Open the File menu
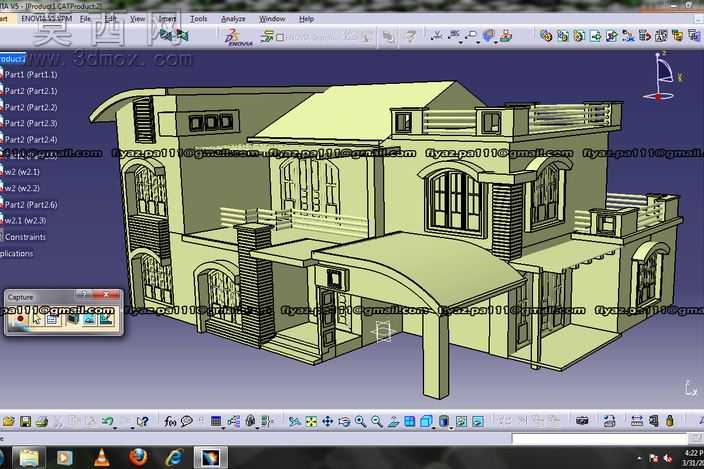 click(85, 19)
